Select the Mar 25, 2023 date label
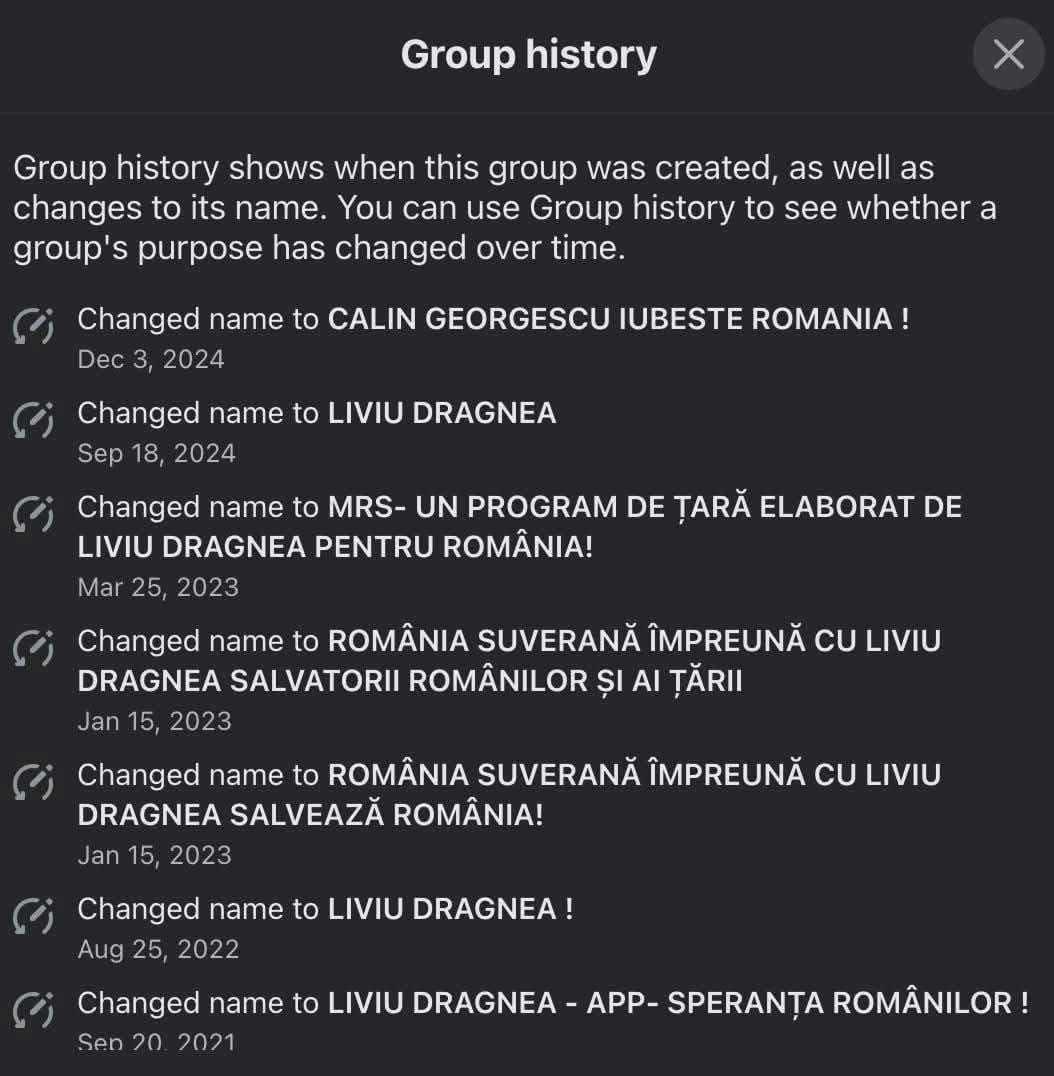The height and width of the screenshot is (1076, 1054). coord(158,587)
